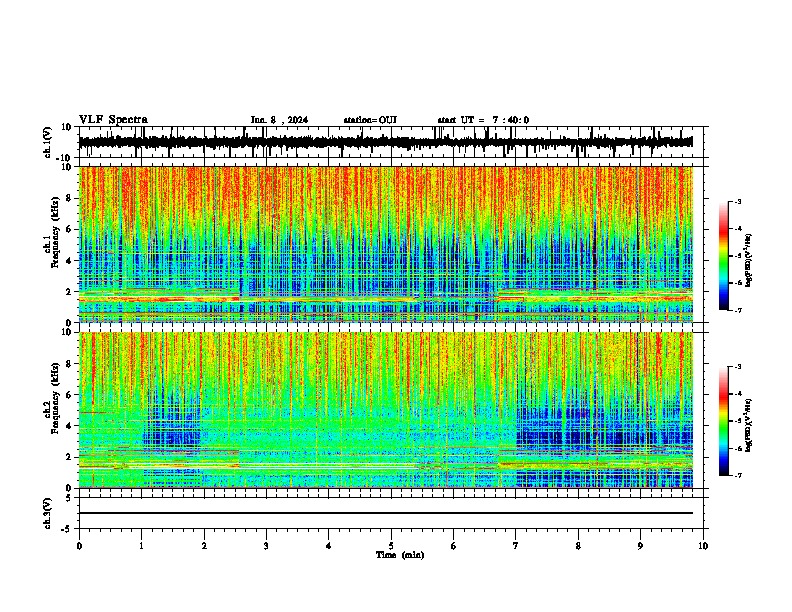Image resolution: width=792 pixels, height=612 pixels.
Task: Click the "start UT = 7:40:0" text
Action: pos(483,120)
